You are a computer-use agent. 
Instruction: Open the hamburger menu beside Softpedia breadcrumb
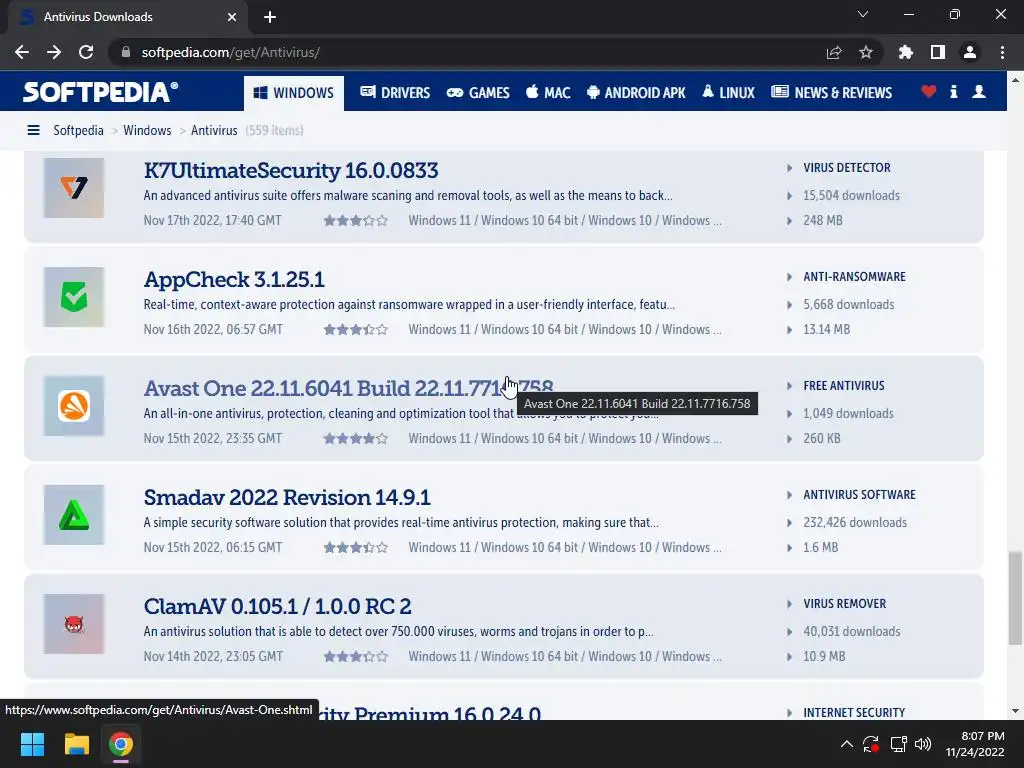(x=33, y=131)
